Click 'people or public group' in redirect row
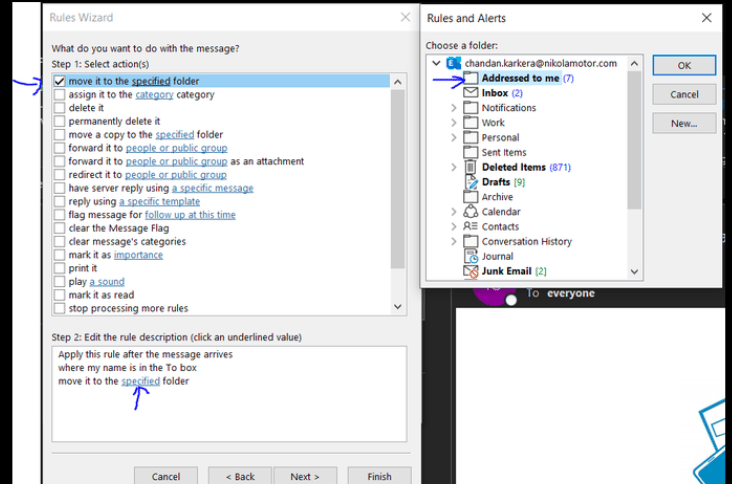 tap(176, 175)
